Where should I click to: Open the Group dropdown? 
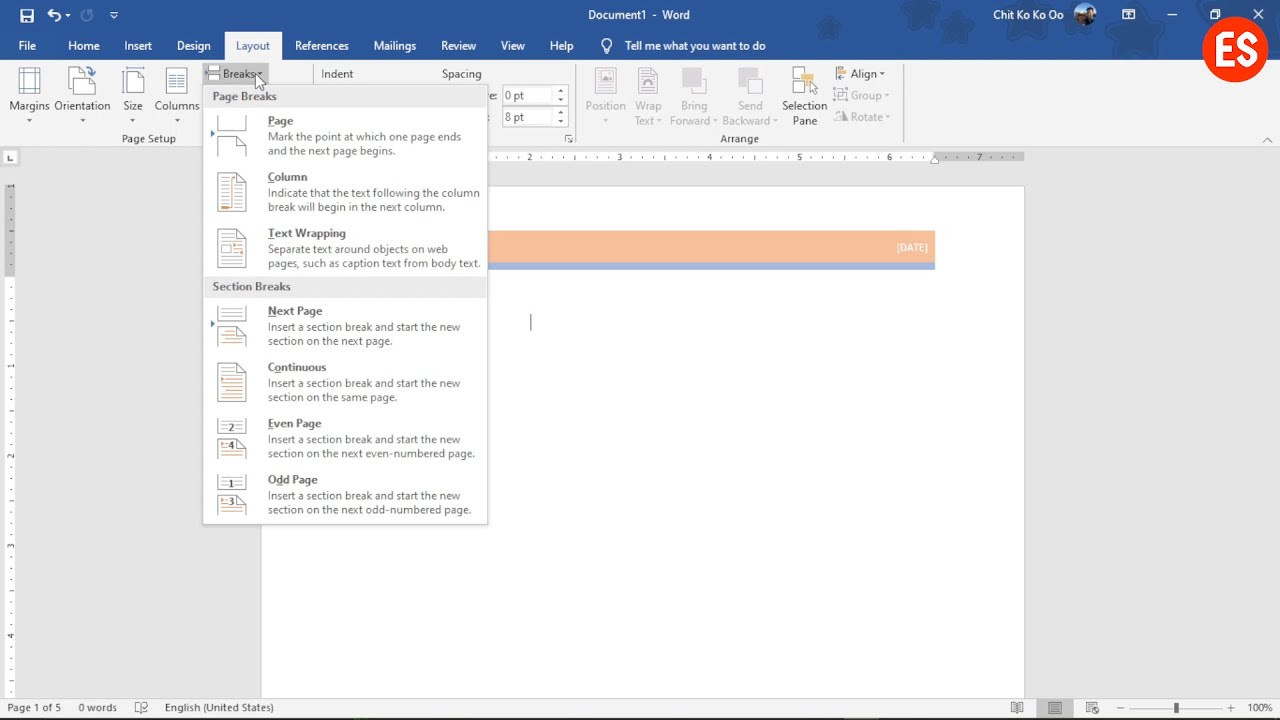(862, 96)
